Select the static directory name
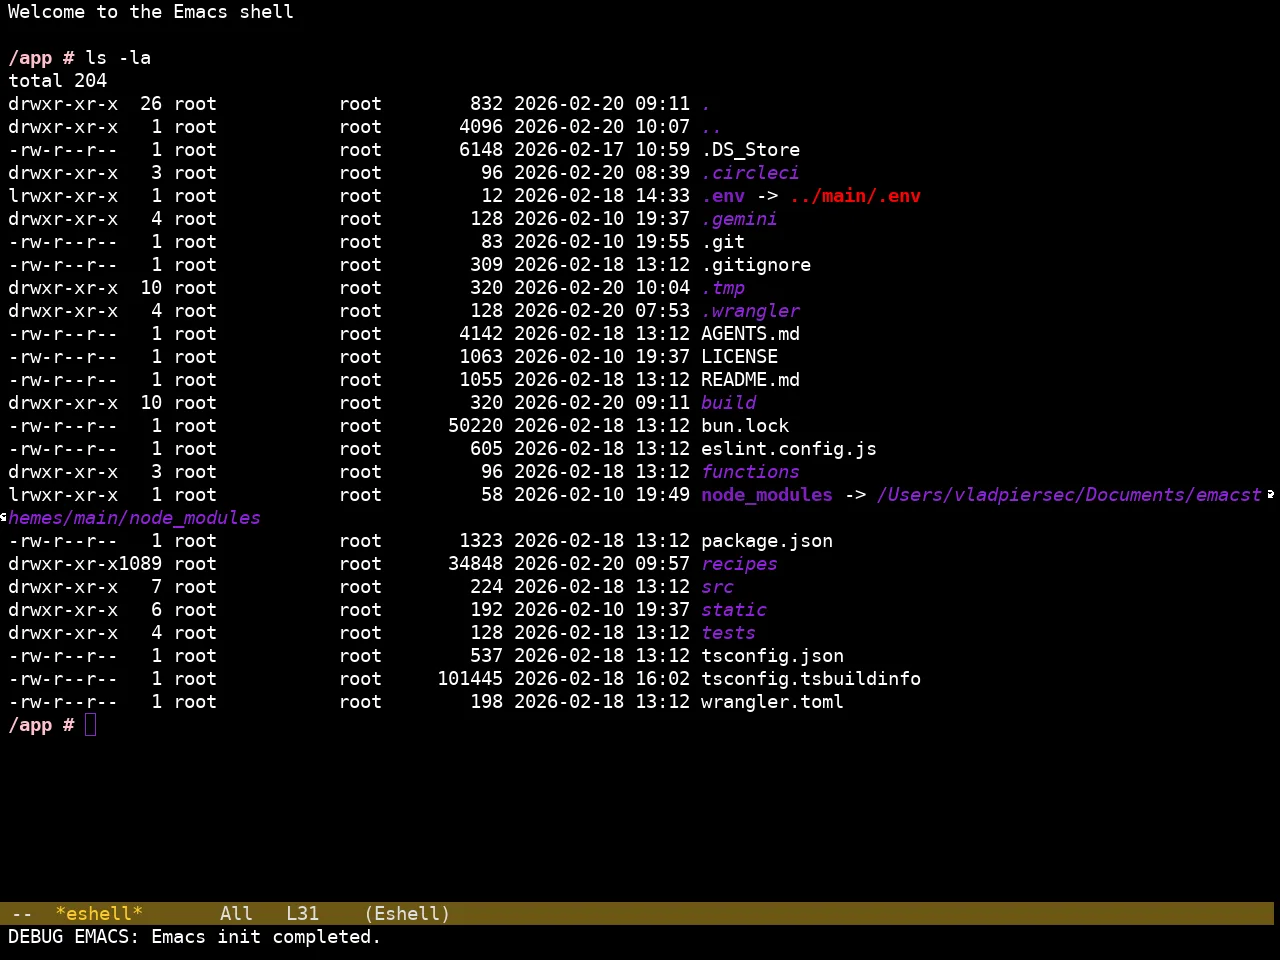 [734, 610]
